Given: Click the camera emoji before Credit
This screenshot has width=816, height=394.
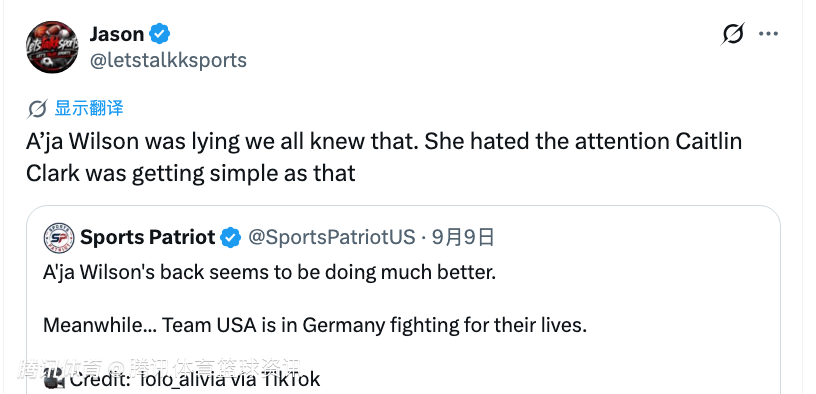Looking at the screenshot, I should 54,378.
